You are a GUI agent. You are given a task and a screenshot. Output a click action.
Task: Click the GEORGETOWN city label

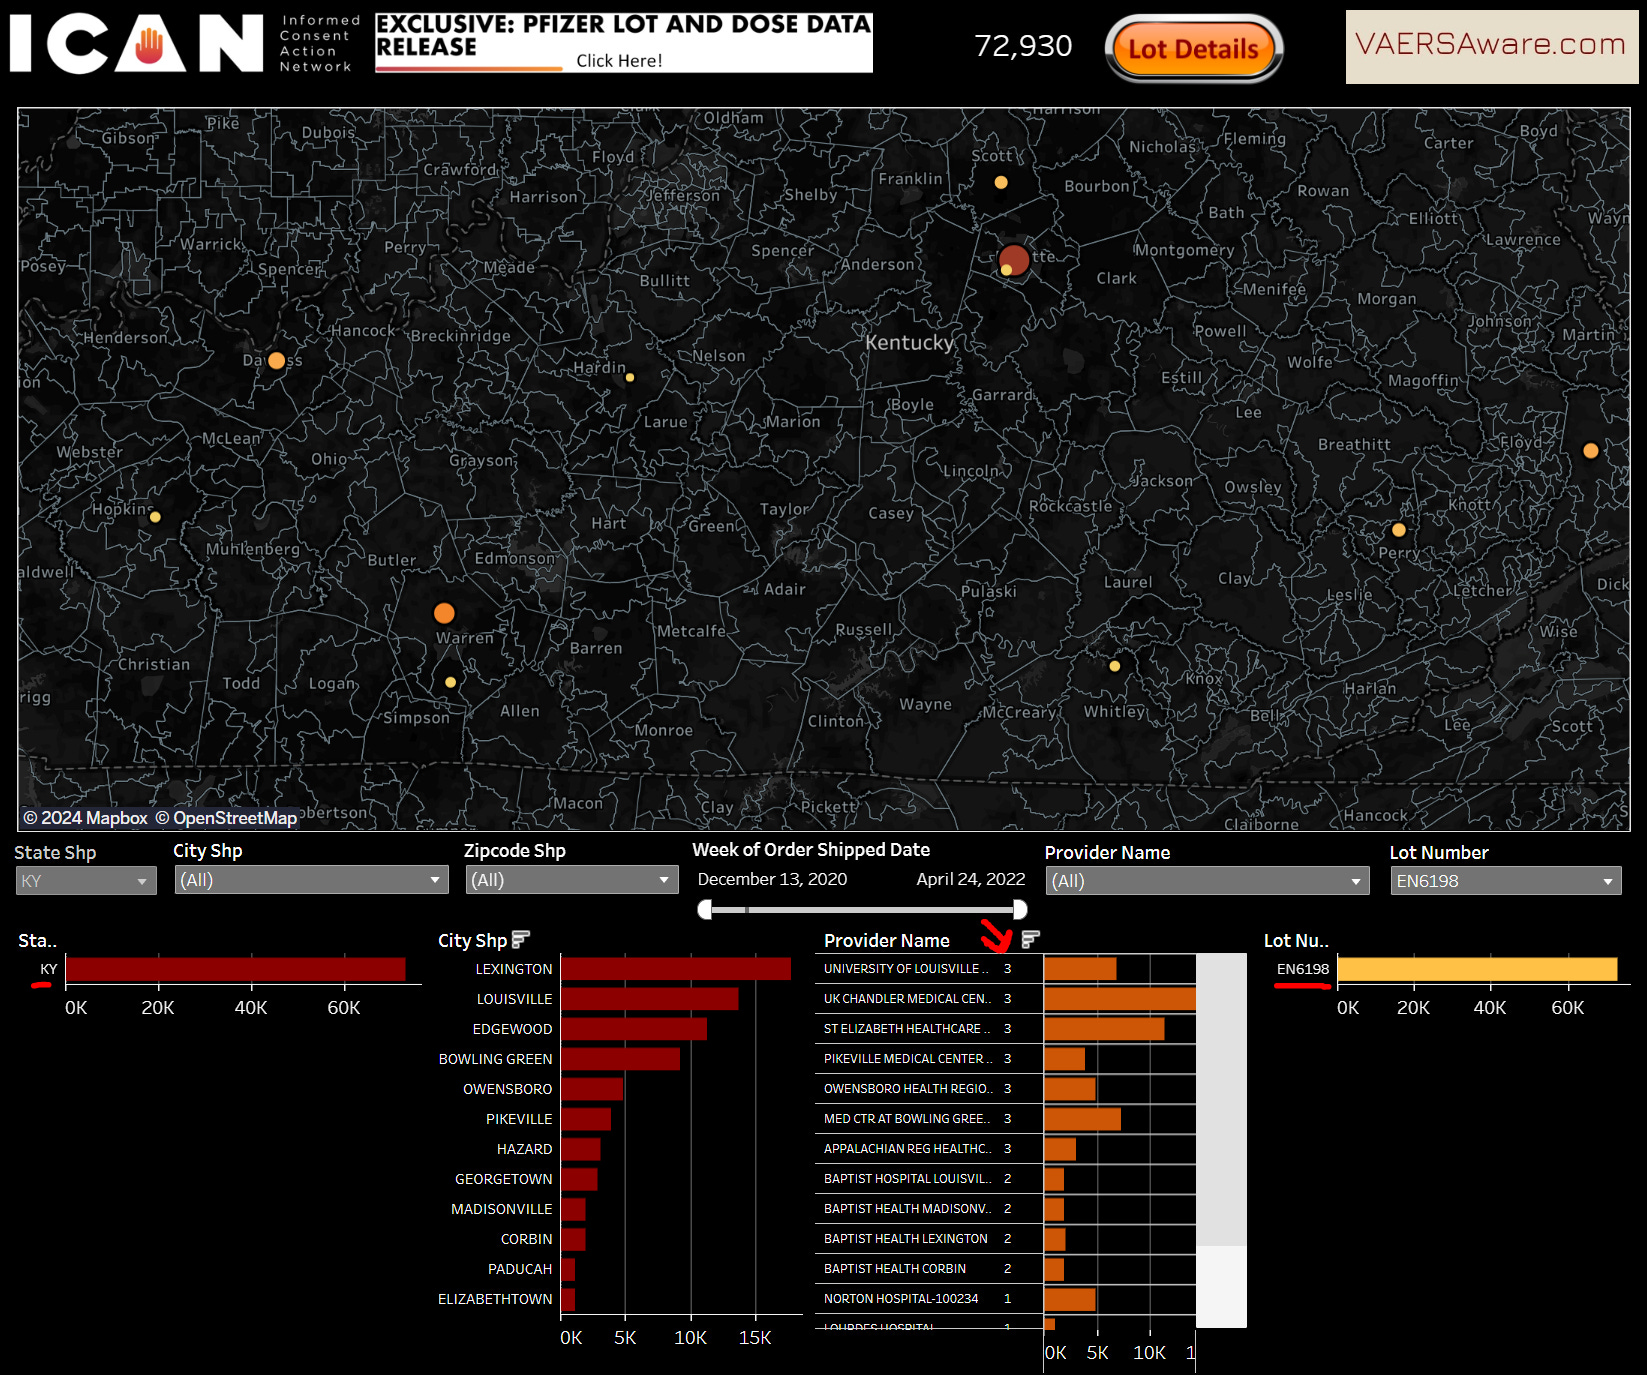pos(503,1179)
